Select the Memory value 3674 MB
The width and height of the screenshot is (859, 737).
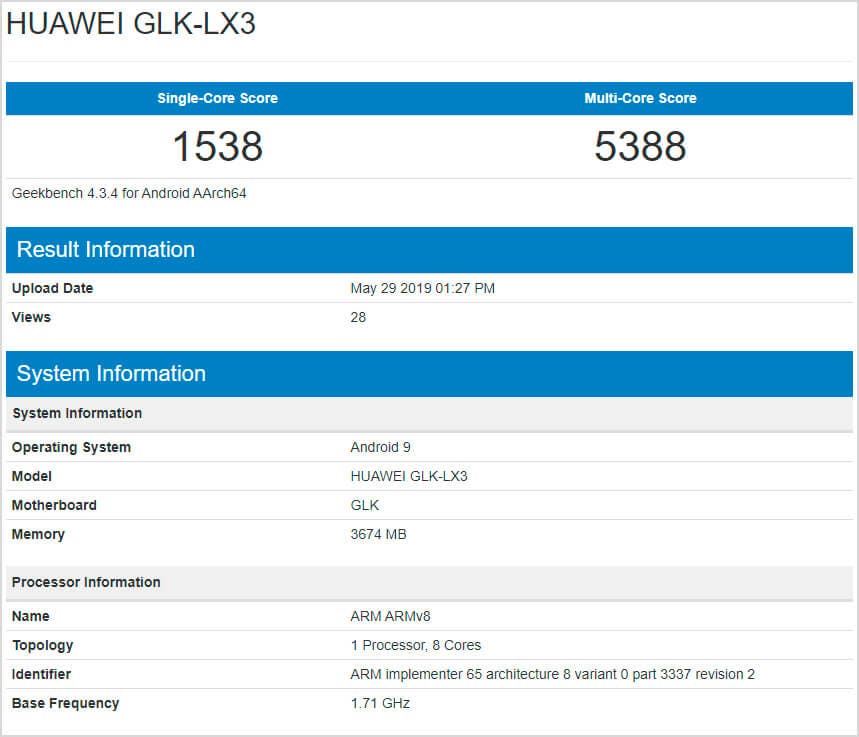(378, 534)
